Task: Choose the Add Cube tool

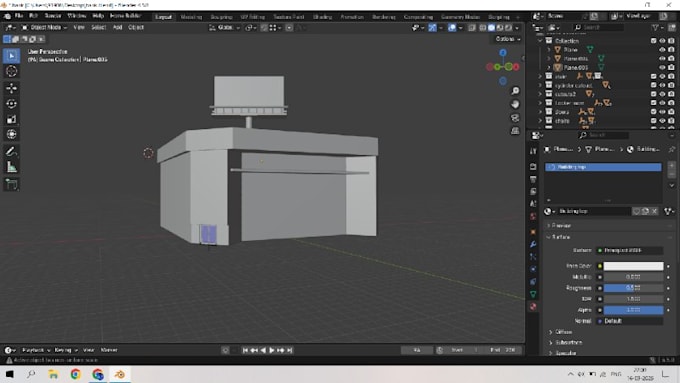Action: (12, 184)
